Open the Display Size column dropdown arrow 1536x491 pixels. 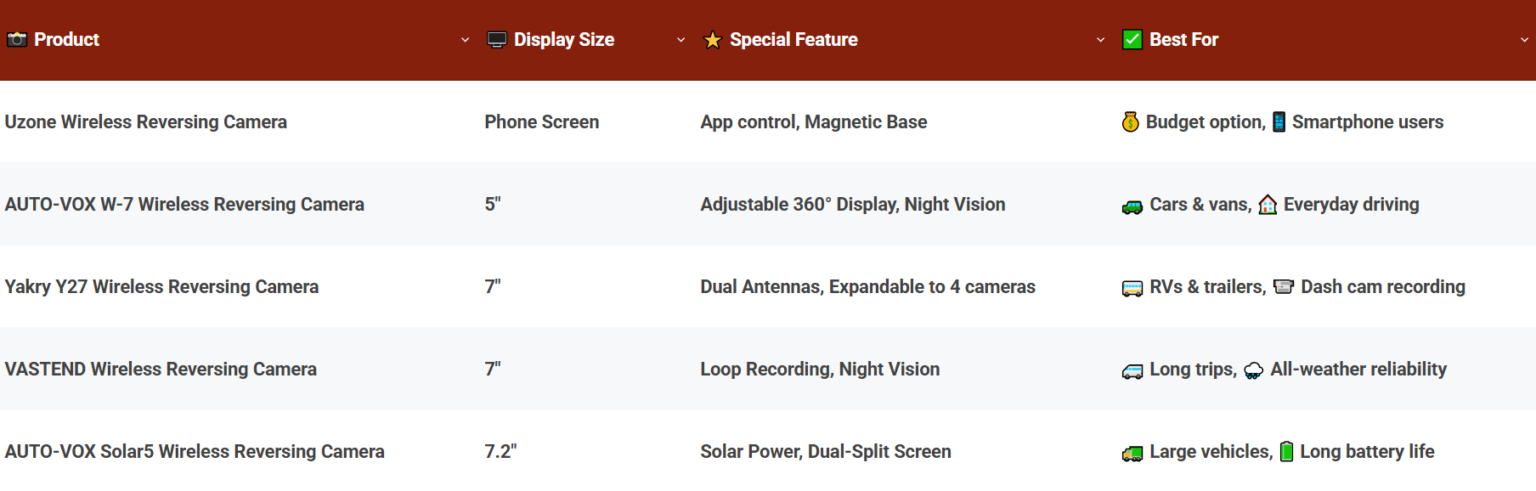point(681,40)
